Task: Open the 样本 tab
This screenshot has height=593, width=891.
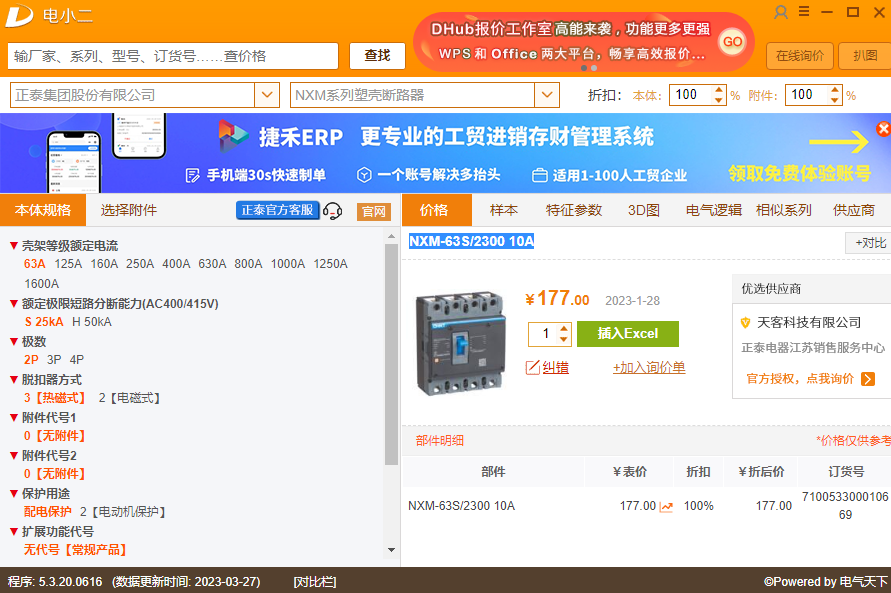Action: point(503,210)
